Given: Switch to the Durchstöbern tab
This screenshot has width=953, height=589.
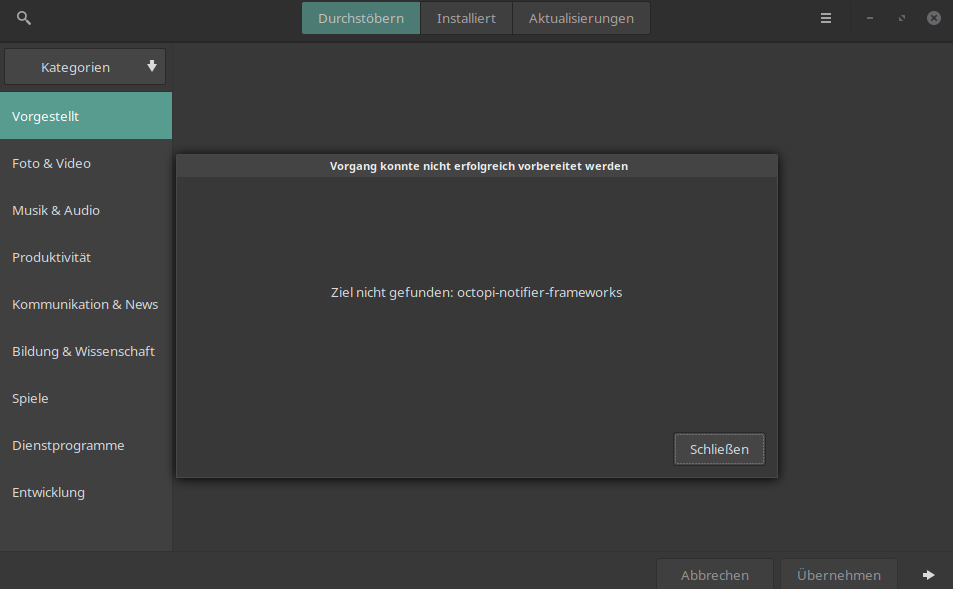Looking at the screenshot, I should pos(361,18).
